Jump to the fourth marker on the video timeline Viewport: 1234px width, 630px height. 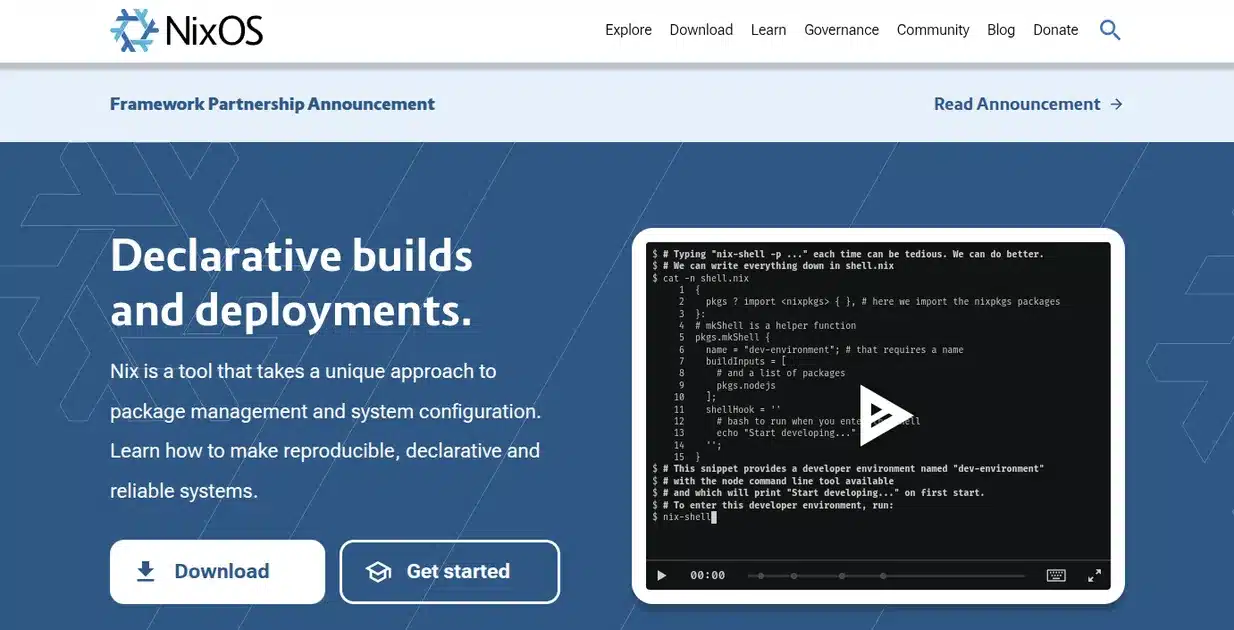tap(883, 575)
